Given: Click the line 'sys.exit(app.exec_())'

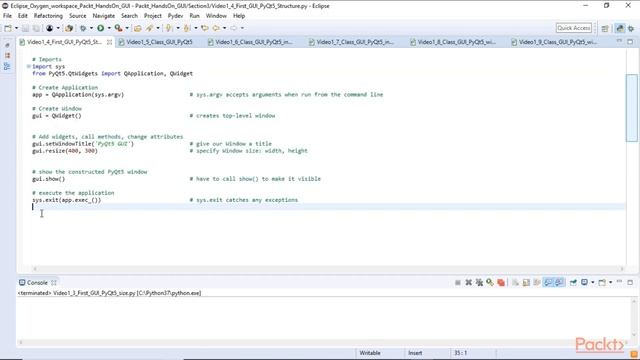Looking at the screenshot, I should (67, 200).
